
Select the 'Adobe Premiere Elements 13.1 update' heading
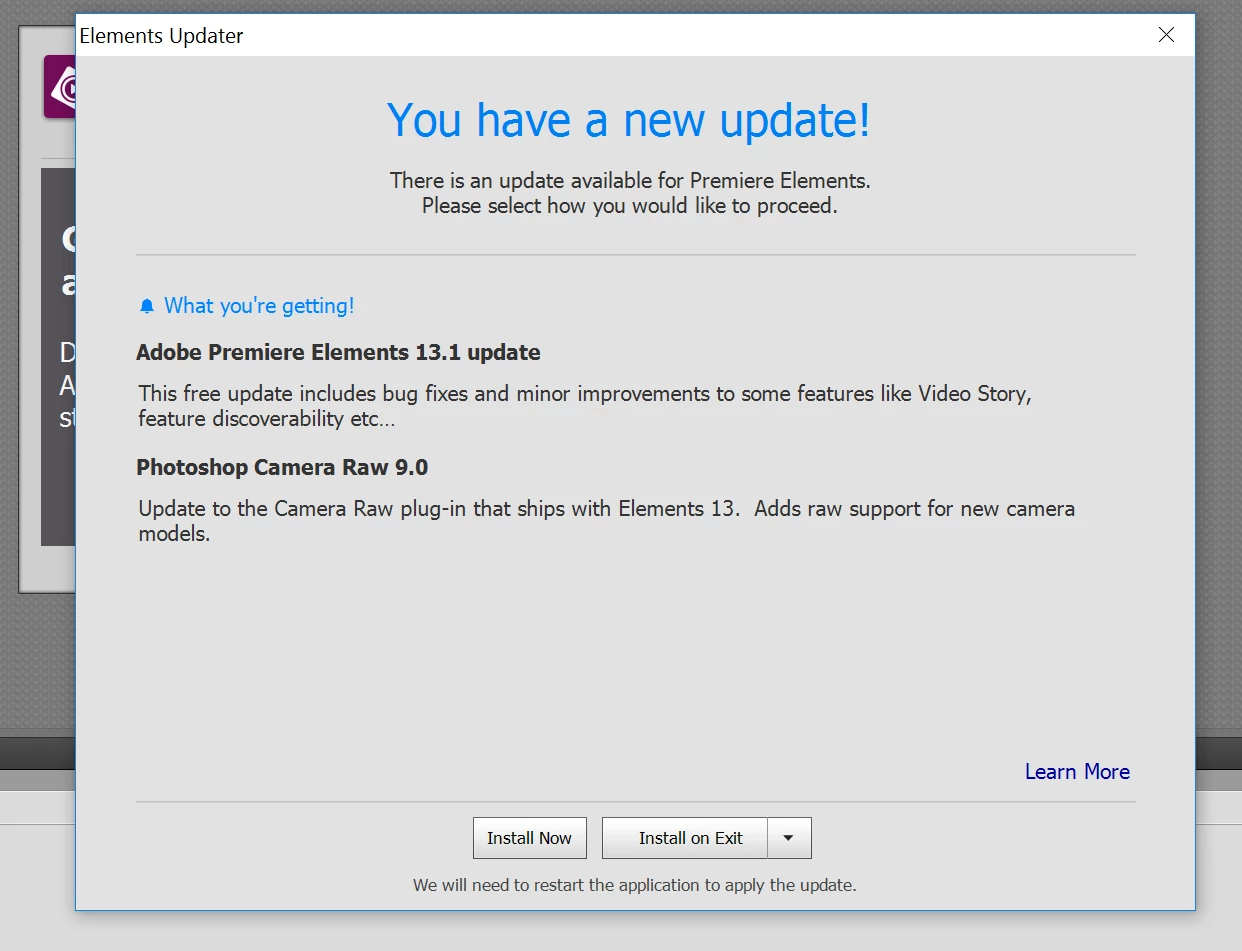338,353
